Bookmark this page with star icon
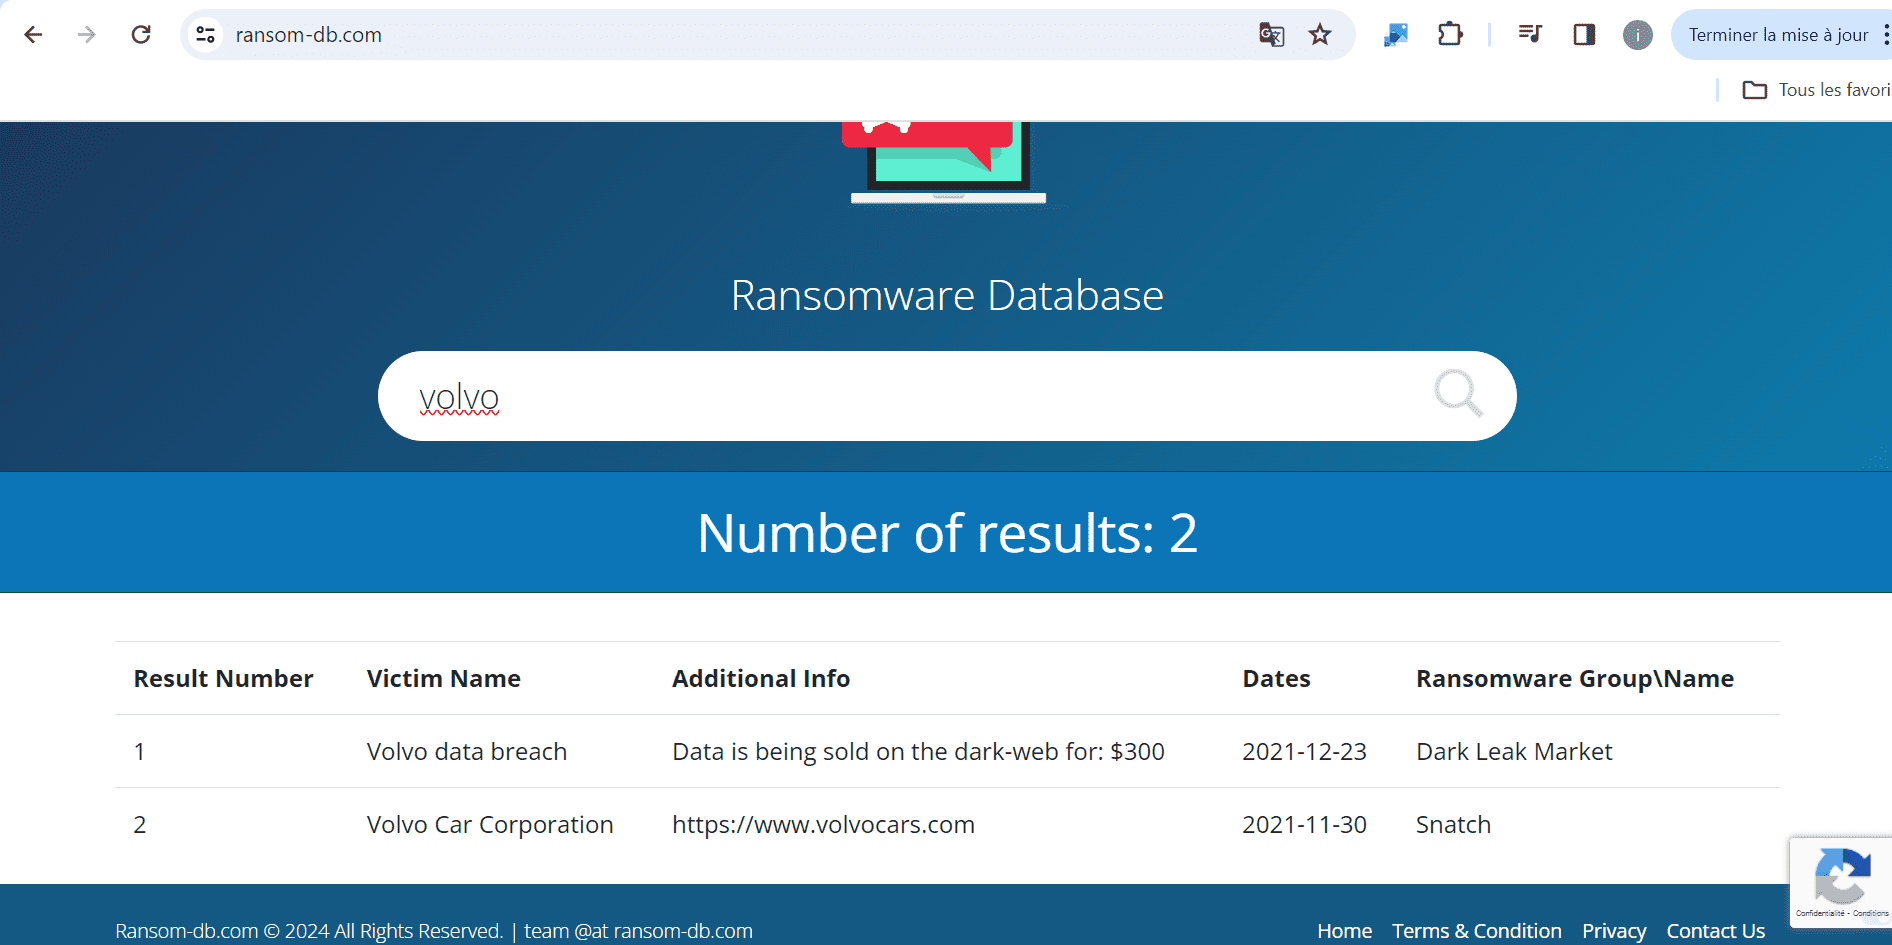1892x945 pixels. click(1320, 35)
